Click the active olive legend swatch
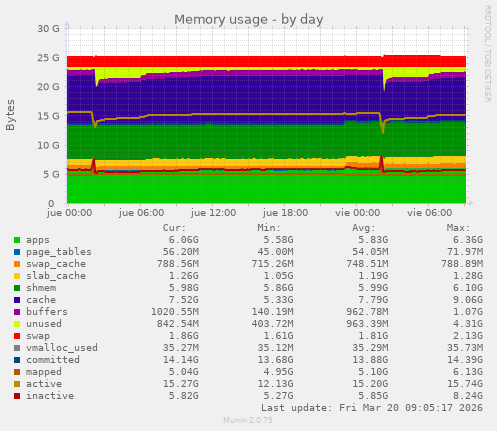Image resolution: width=497 pixels, height=431 pixels. 17,384
